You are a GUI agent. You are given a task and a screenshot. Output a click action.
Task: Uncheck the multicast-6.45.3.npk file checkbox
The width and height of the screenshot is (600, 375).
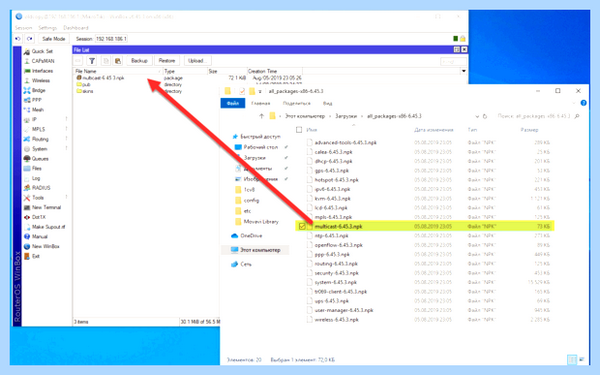[302, 227]
